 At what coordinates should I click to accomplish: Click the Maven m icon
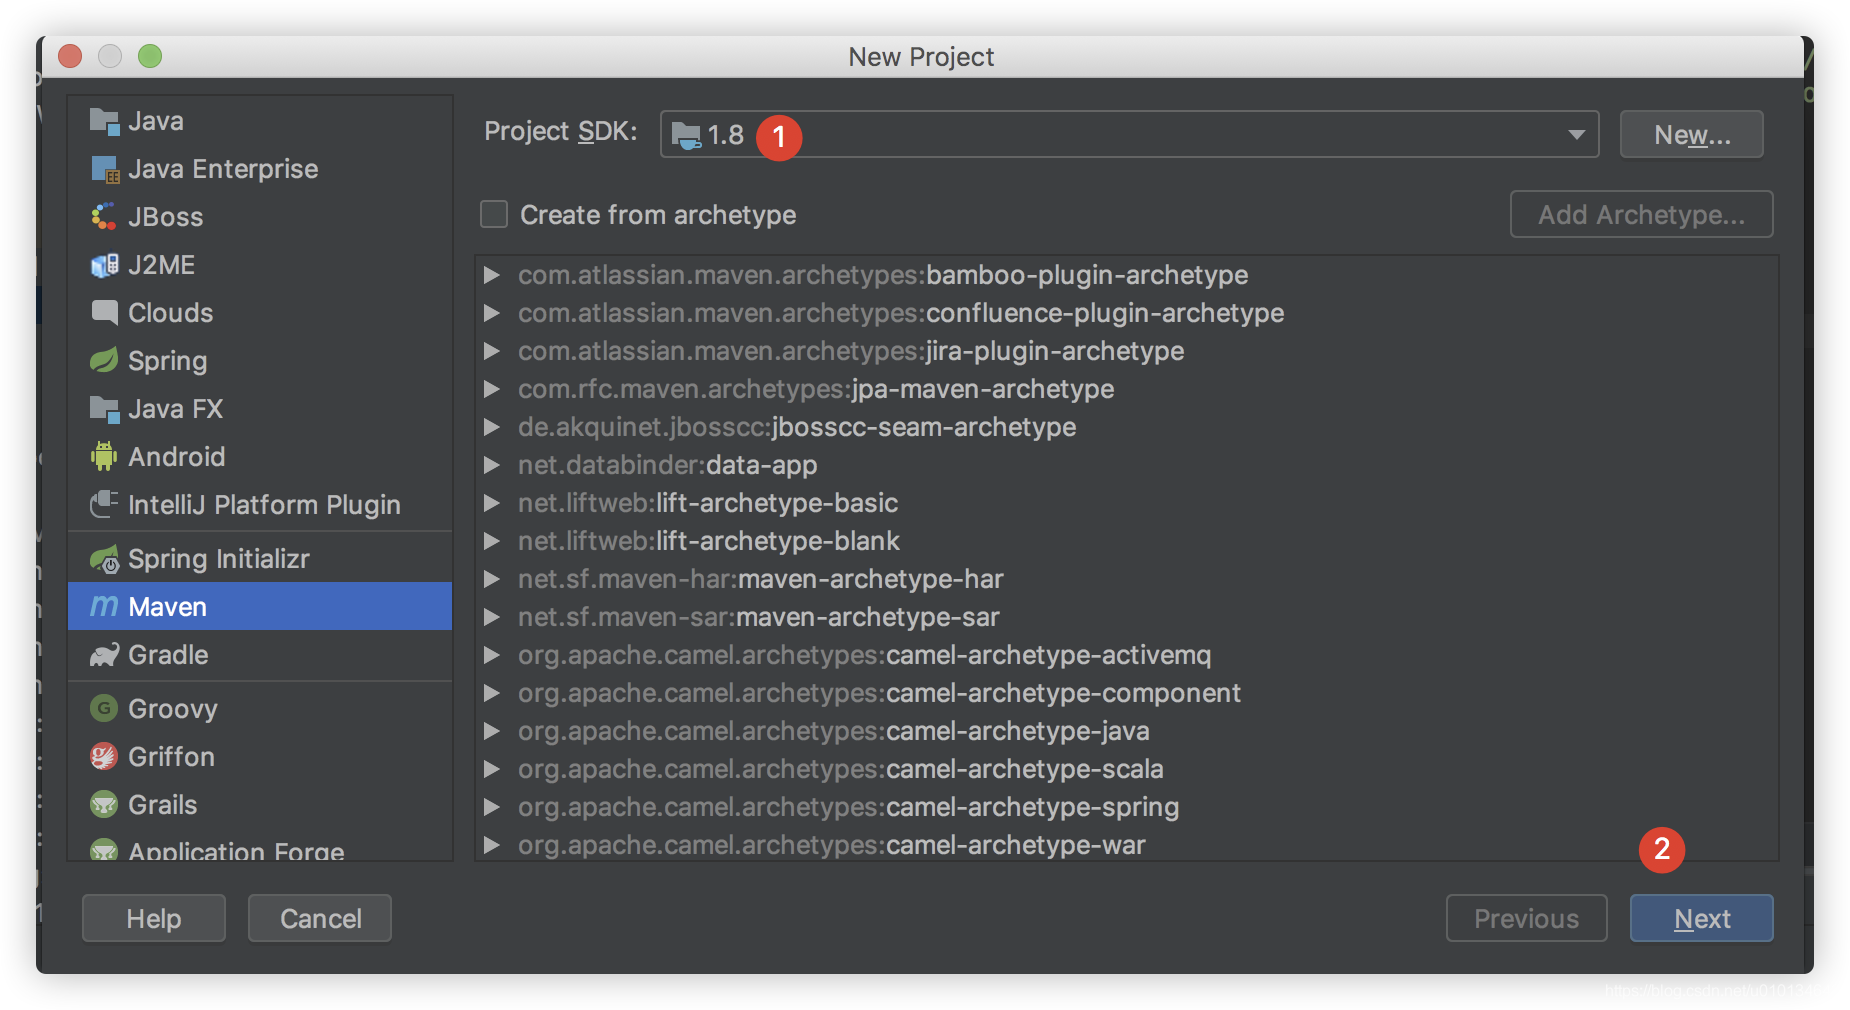104,607
